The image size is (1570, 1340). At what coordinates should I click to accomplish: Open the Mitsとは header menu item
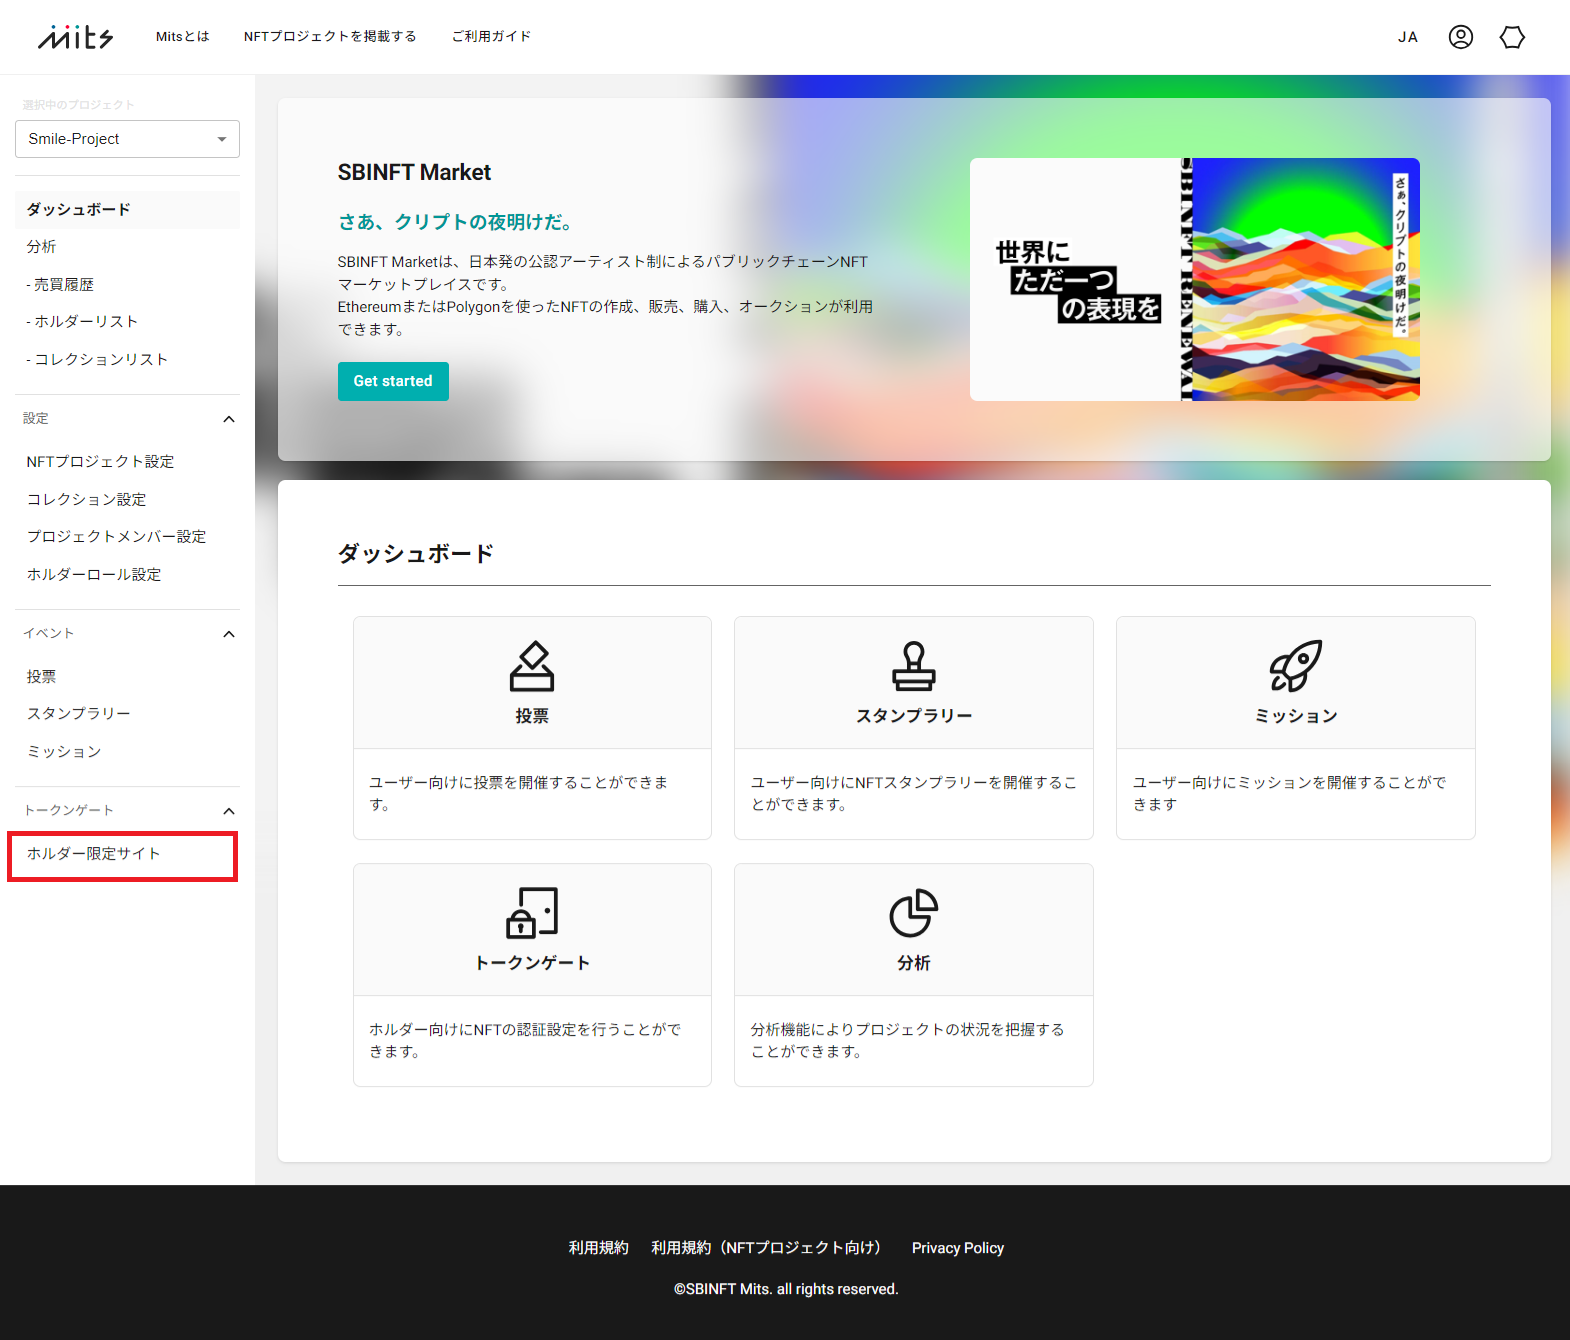tap(183, 37)
